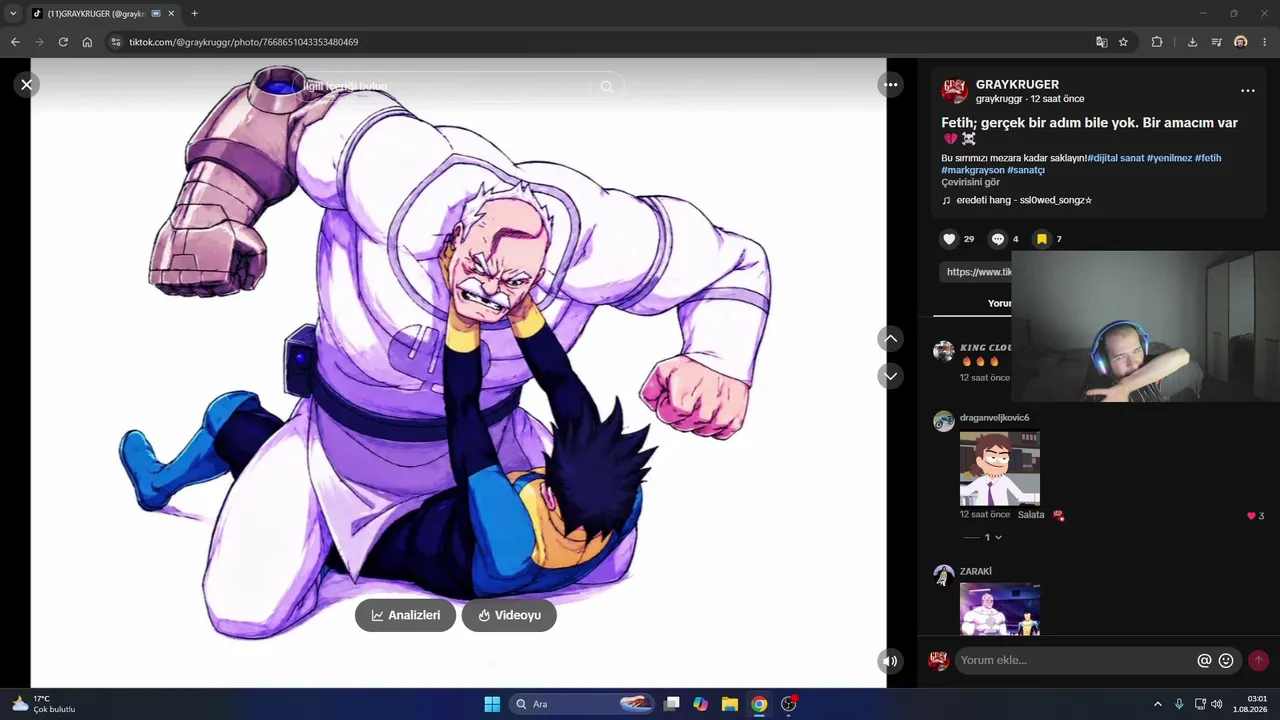Open the browser extensions menu
This screenshot has height=720, width=1280.
pos(1157,42)
